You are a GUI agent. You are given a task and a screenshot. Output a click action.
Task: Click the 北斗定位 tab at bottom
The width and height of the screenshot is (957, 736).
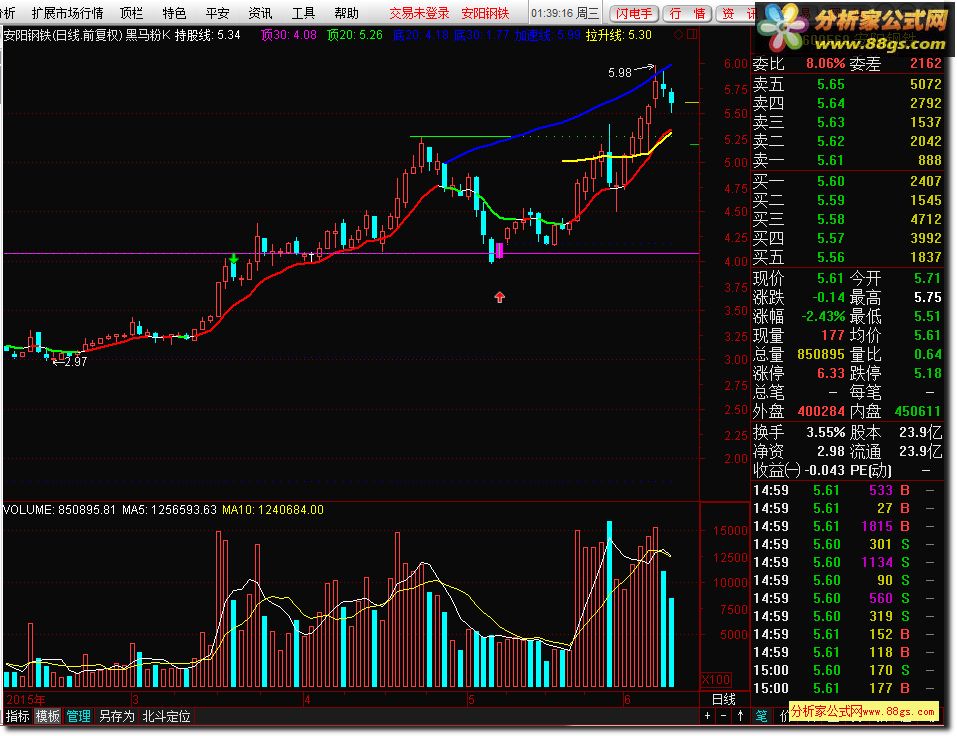pos(167,716)
